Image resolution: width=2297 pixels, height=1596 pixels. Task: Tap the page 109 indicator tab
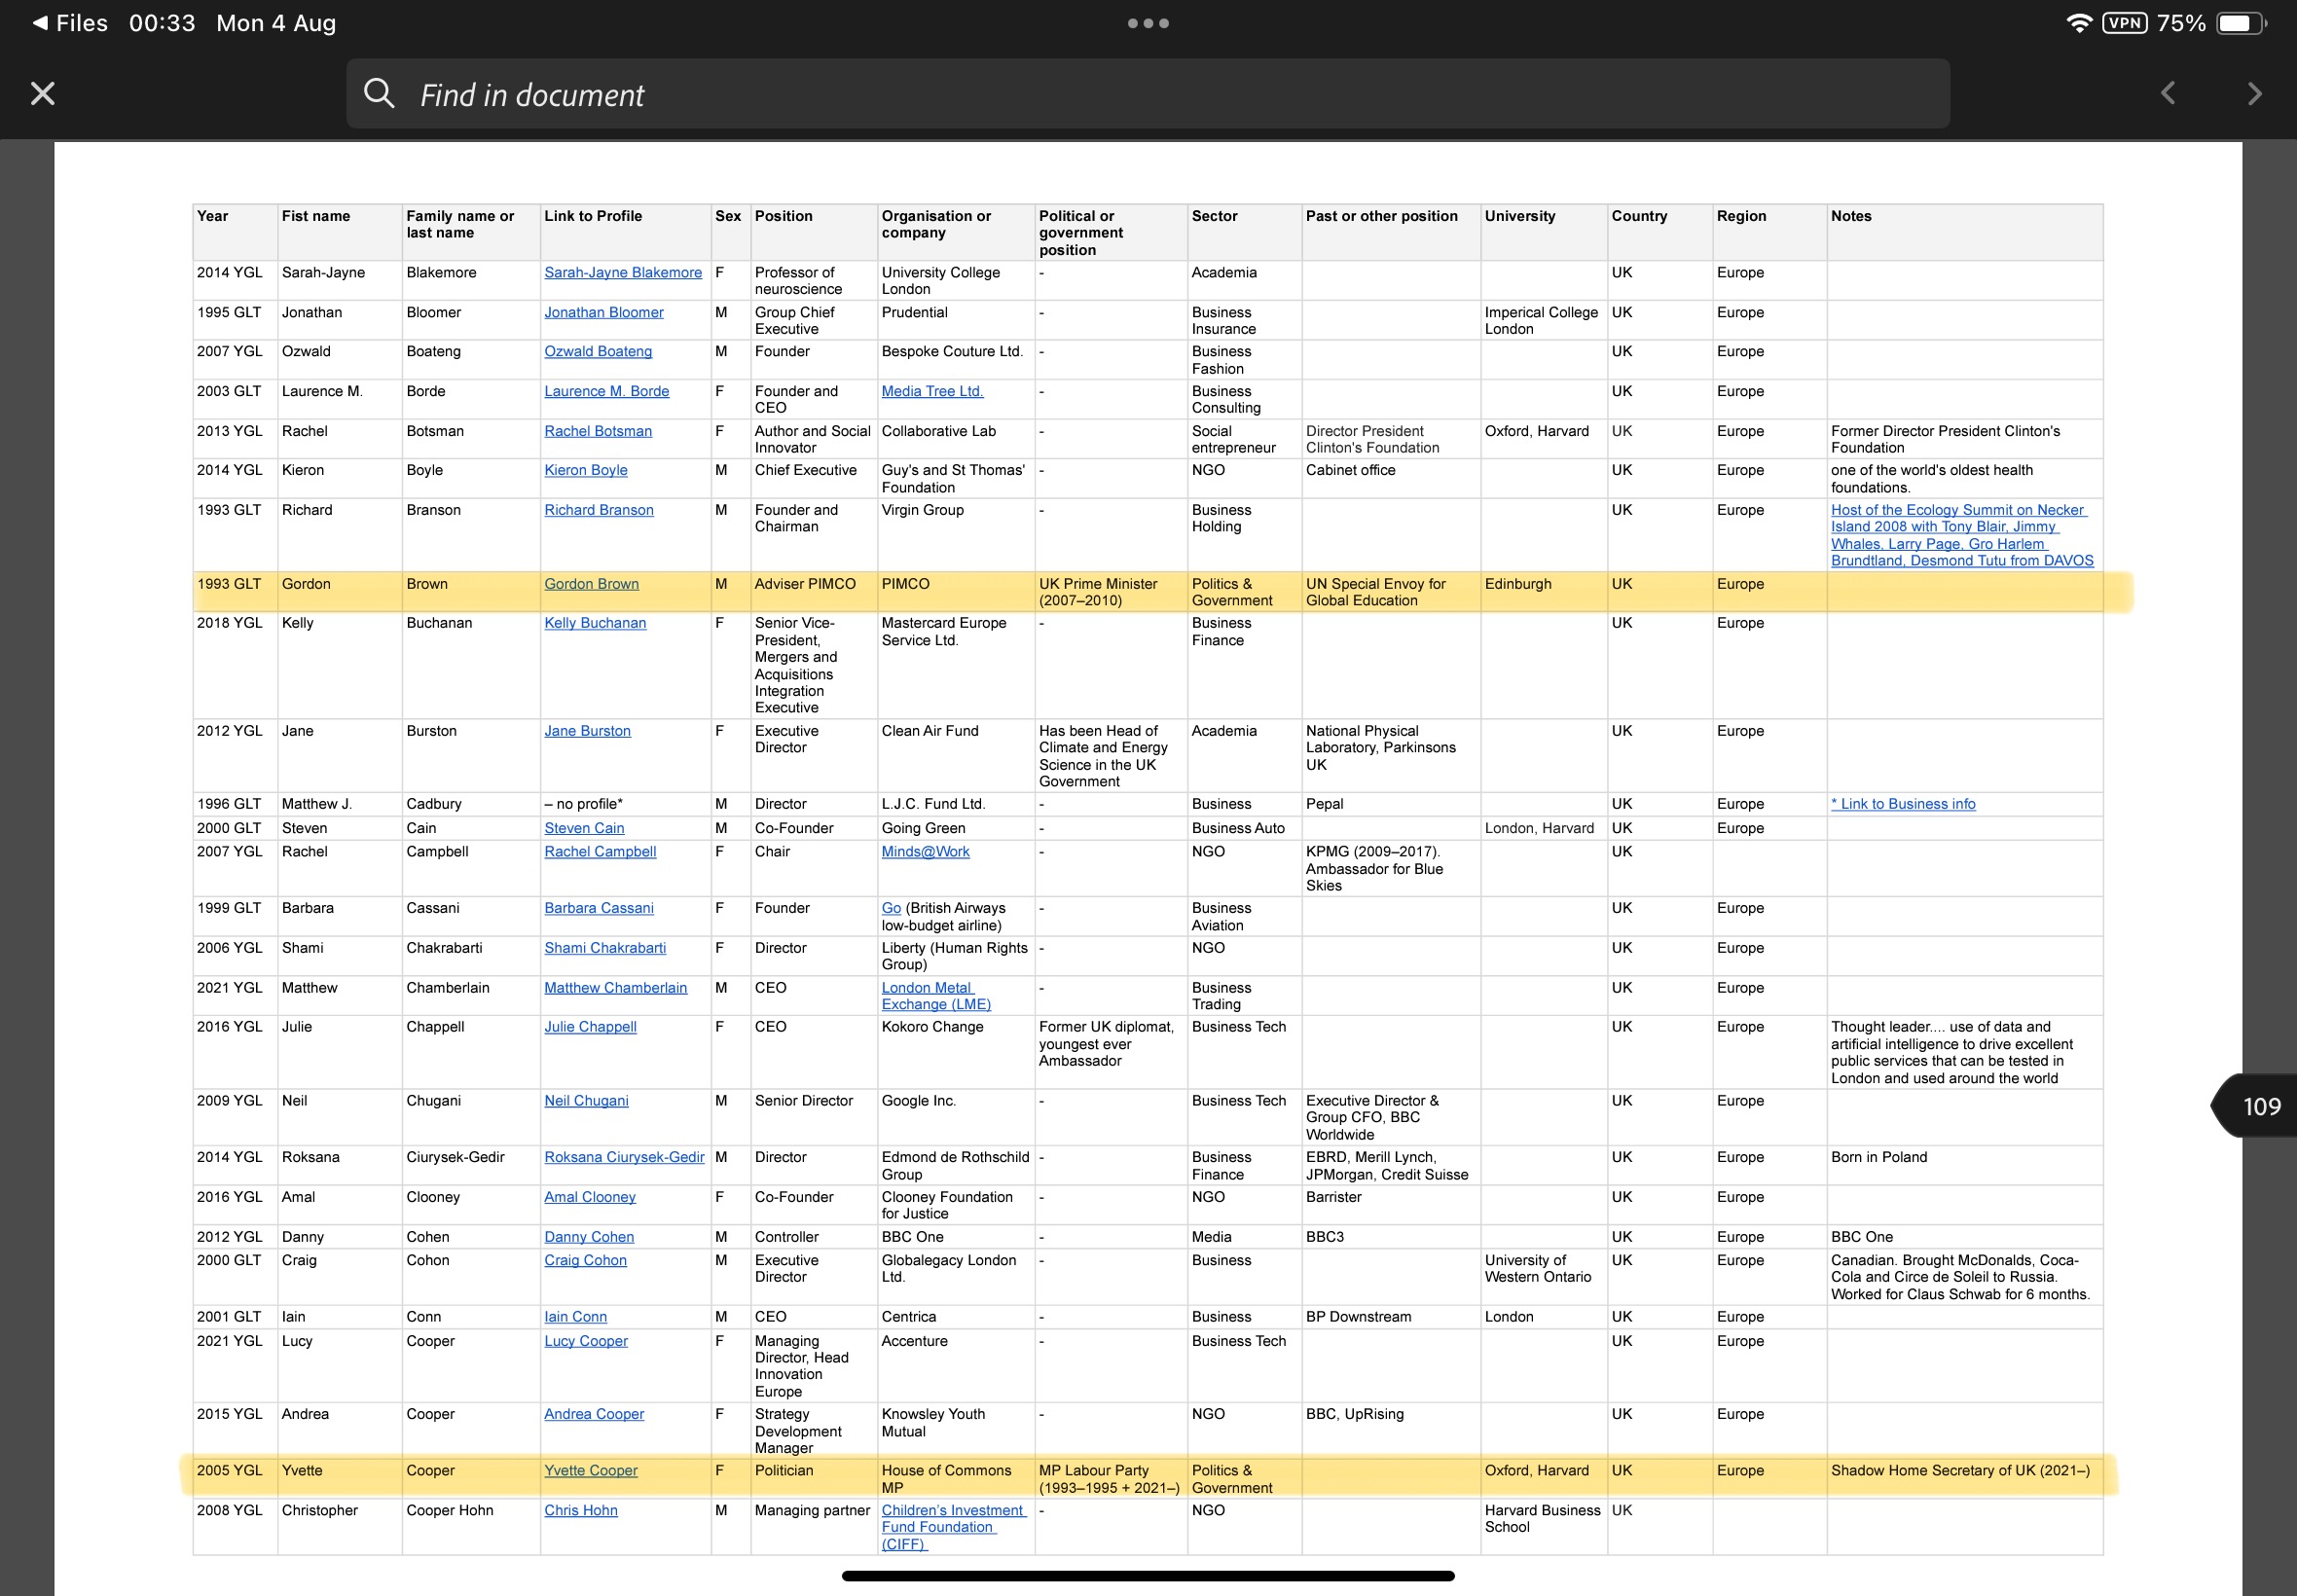click(2254, 1106)
